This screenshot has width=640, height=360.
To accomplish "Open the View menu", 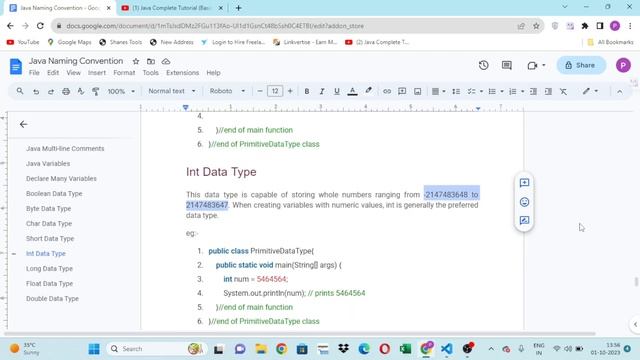I will (73, 73).
